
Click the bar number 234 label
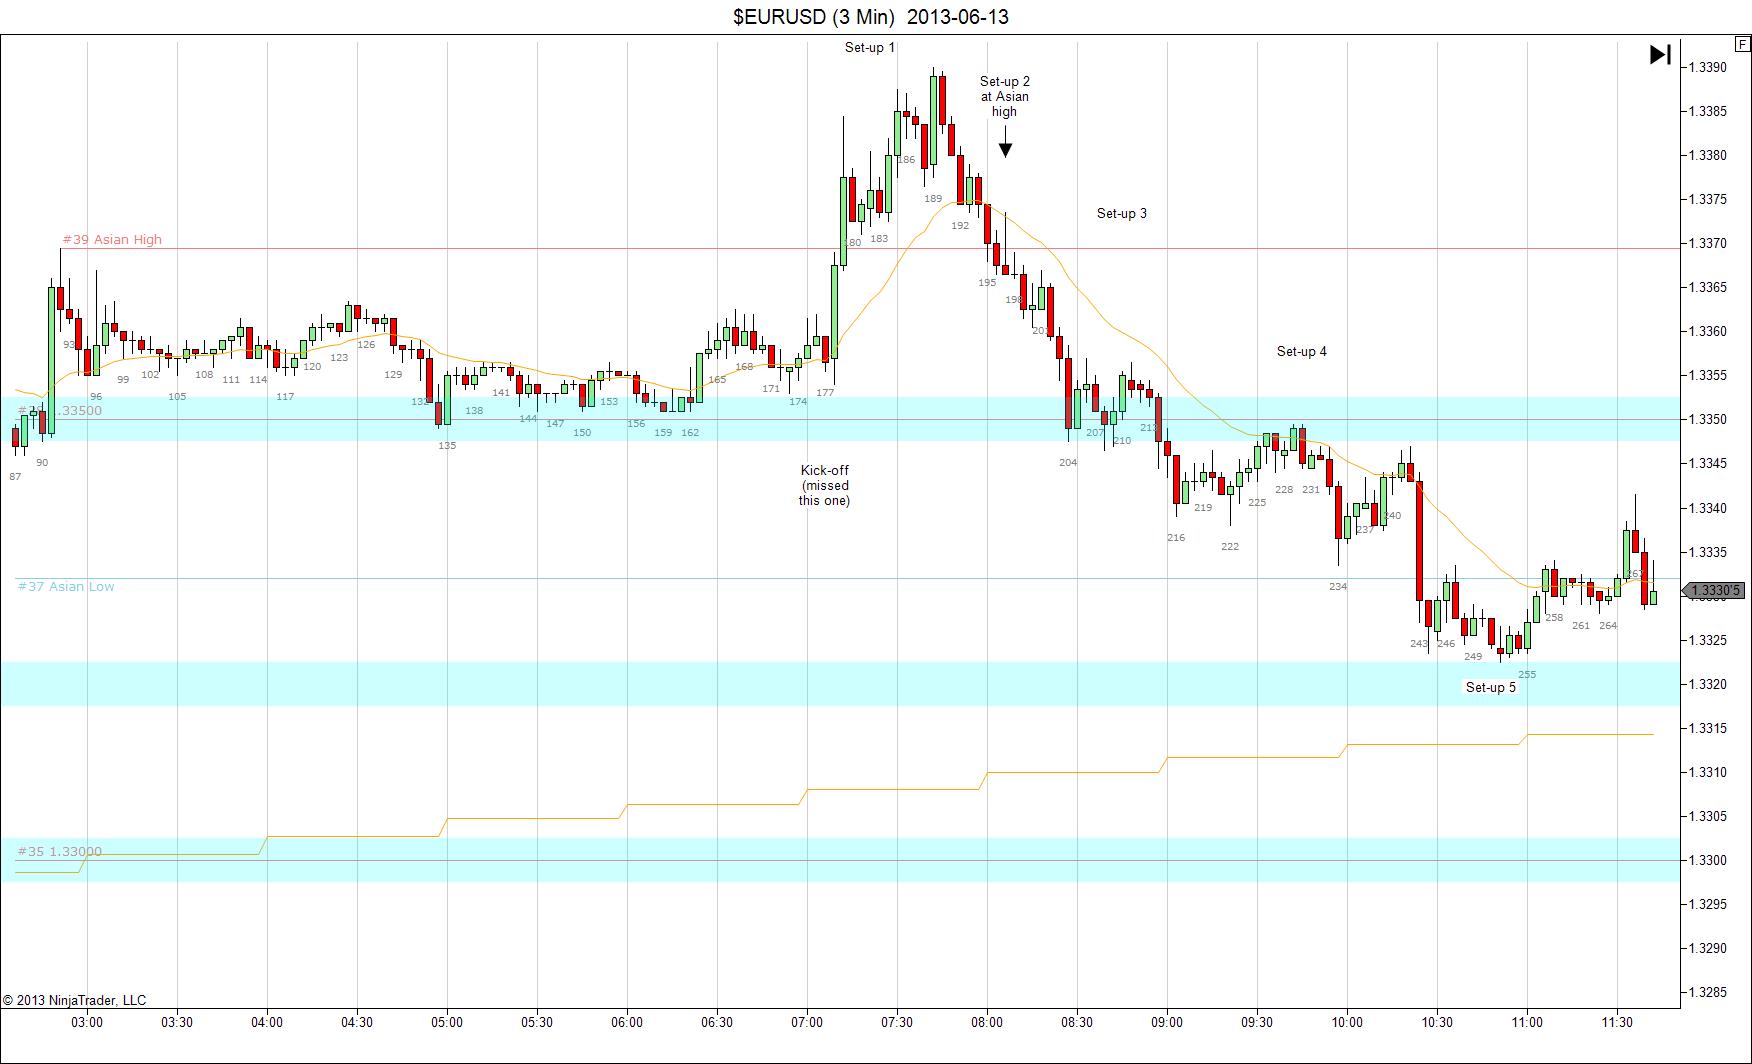tap(1338, 587)
